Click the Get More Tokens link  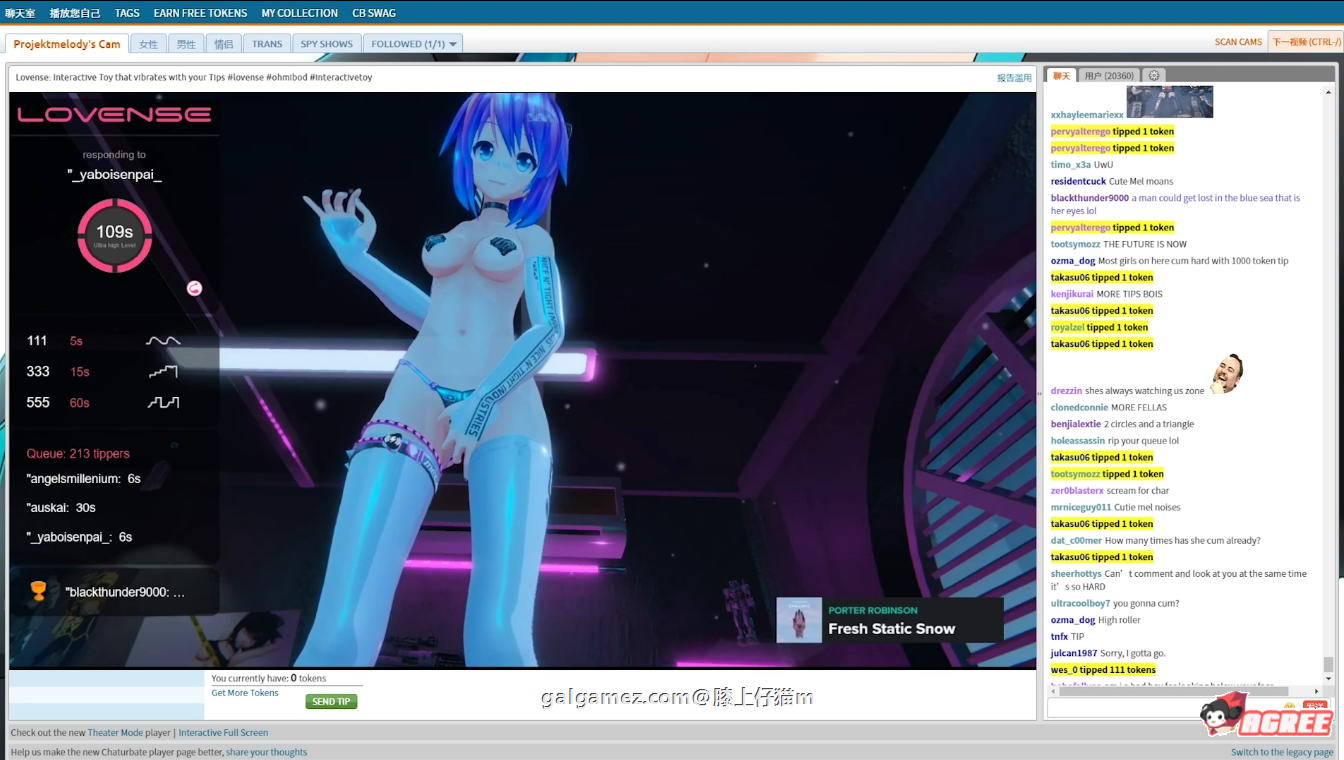244,692
